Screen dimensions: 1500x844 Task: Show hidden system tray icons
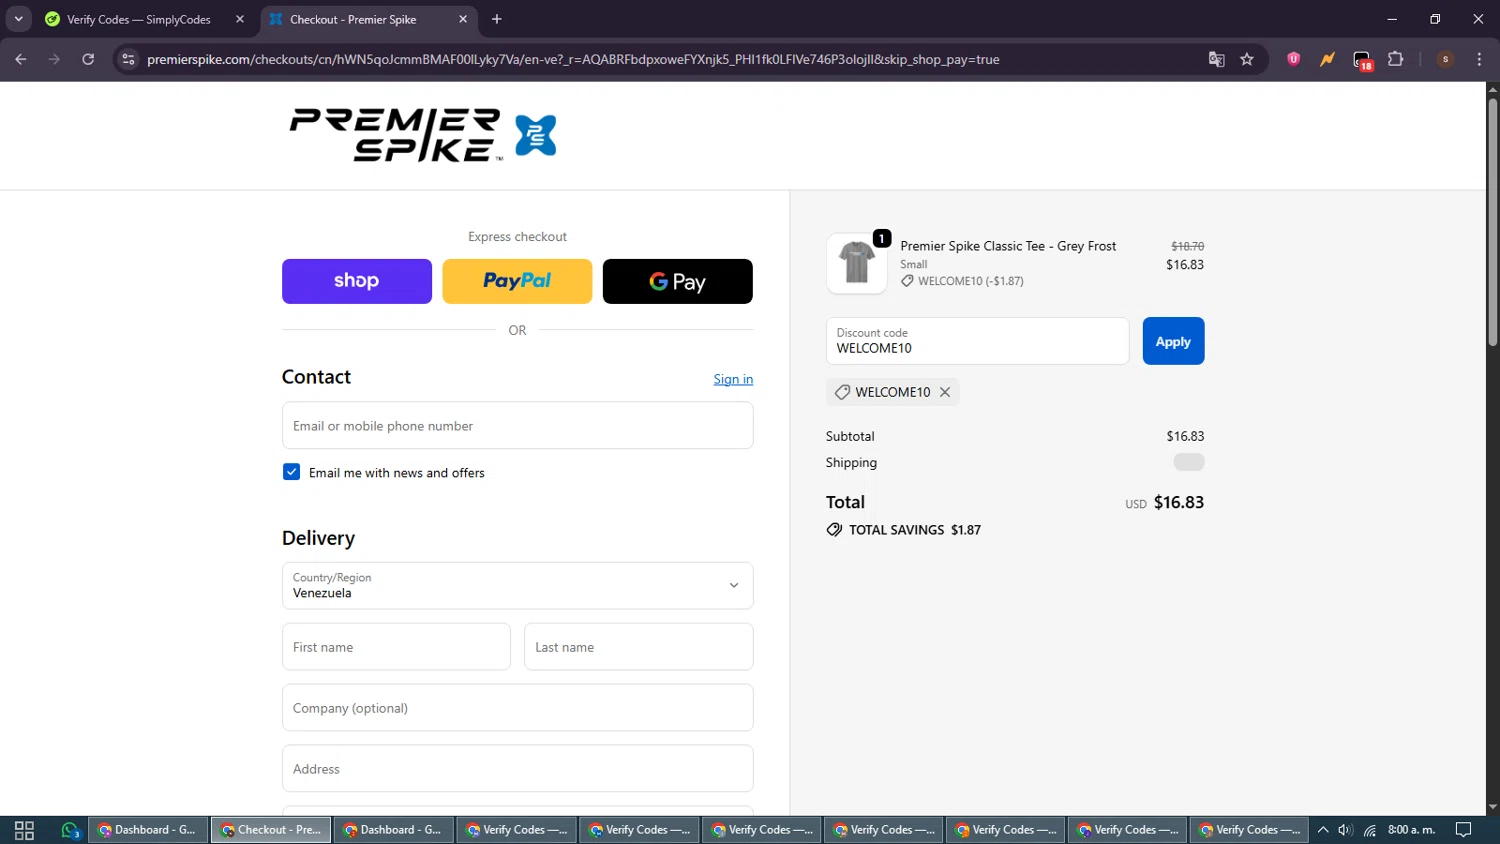point(1323,830)
